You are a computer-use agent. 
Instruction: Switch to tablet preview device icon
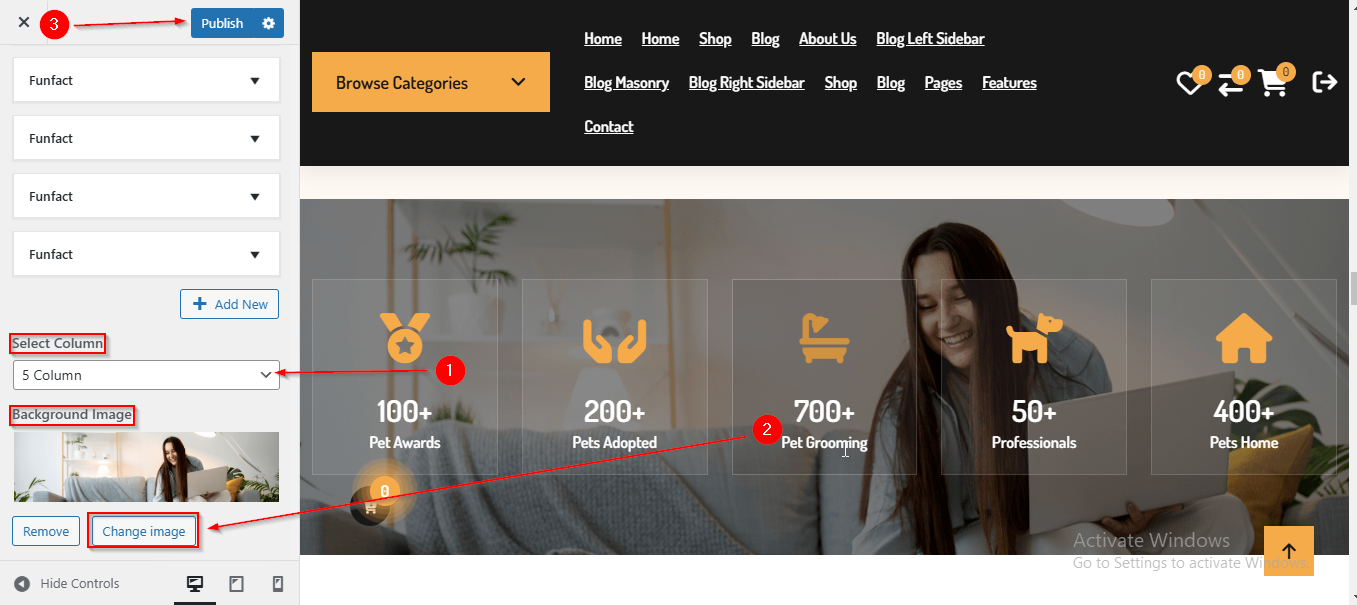click(x=237, y=584)
